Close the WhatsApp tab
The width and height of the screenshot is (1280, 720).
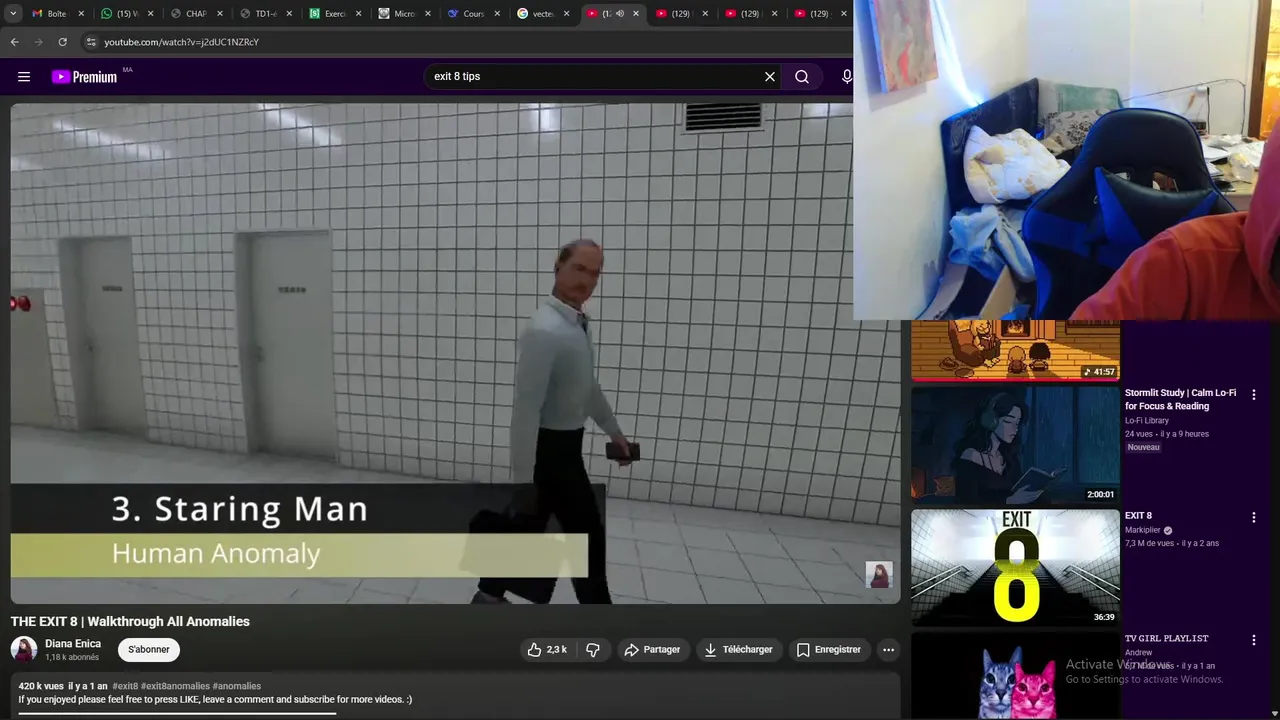151,14
